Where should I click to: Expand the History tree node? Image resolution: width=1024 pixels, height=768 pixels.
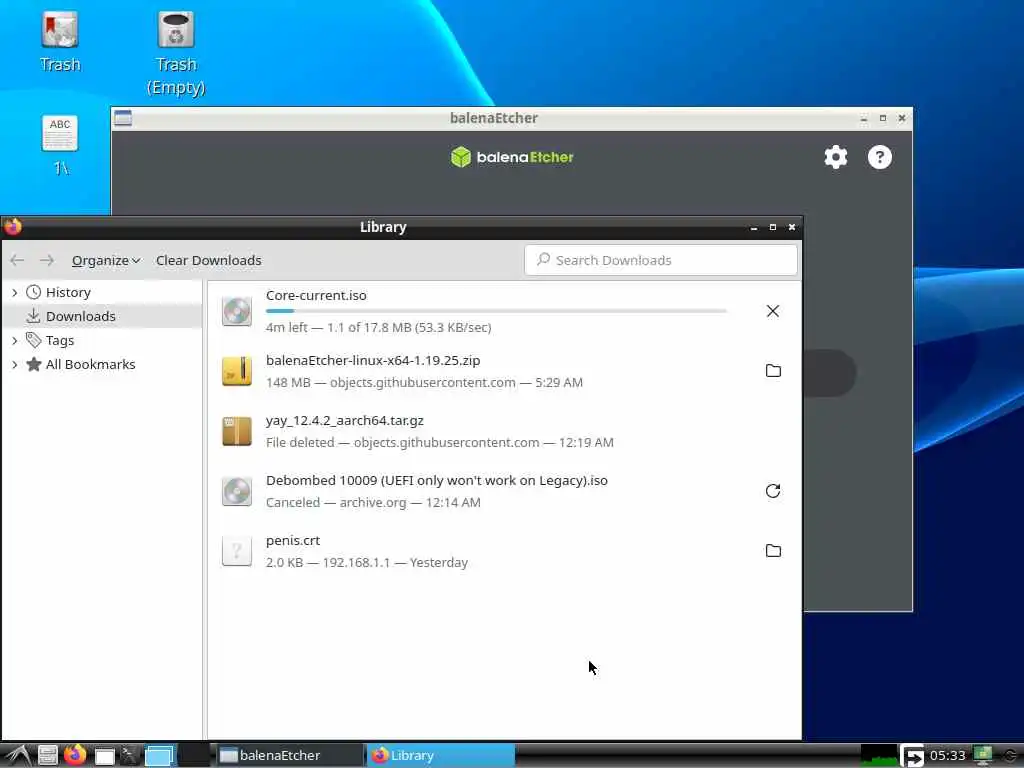click(14, 293)
